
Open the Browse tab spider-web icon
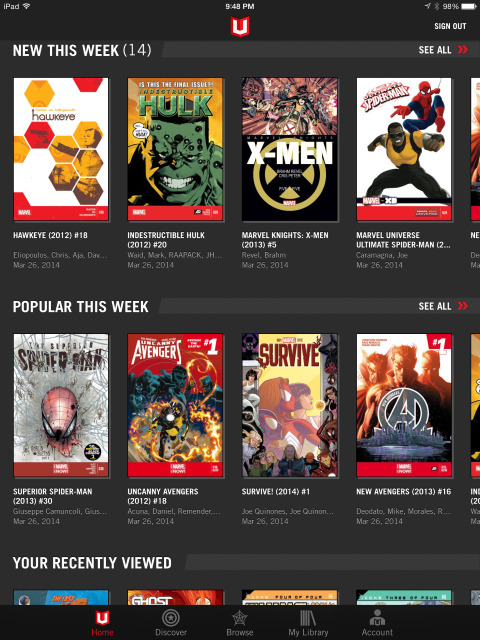(240, 618)
